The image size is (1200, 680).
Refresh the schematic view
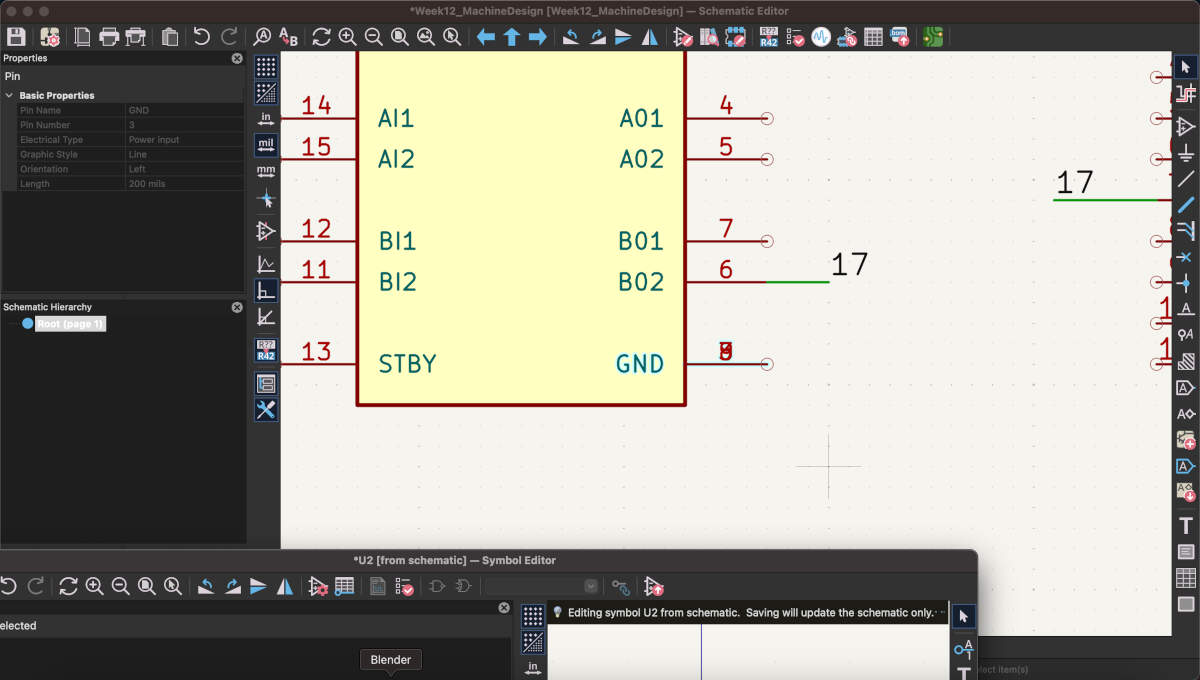321,37
